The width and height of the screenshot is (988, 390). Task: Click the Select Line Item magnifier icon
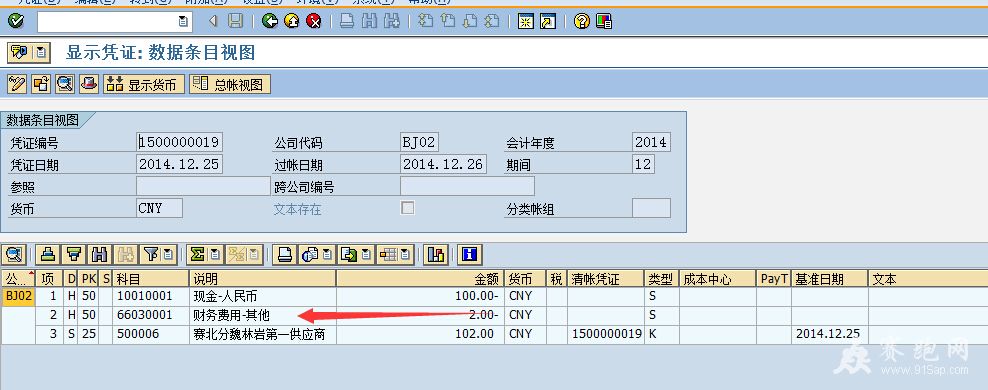click(65, 84)
